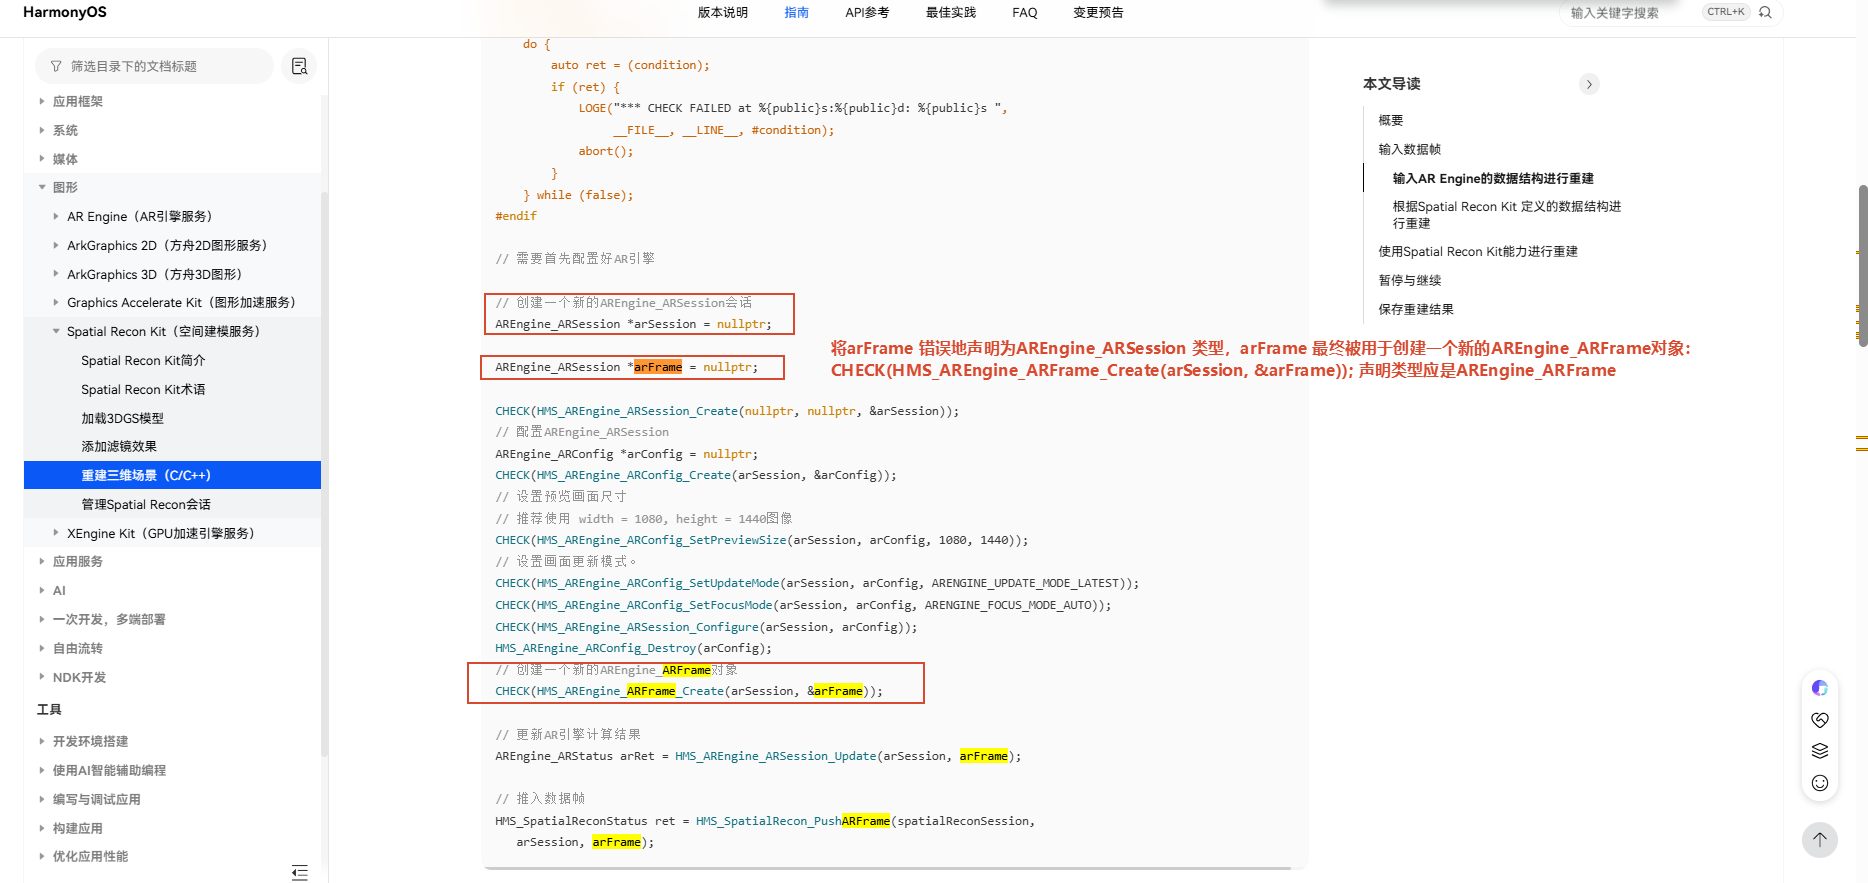Click the heart-shaped floating icon
The width and height of the screenshot is (1868, 883).
click(1820, 720)
